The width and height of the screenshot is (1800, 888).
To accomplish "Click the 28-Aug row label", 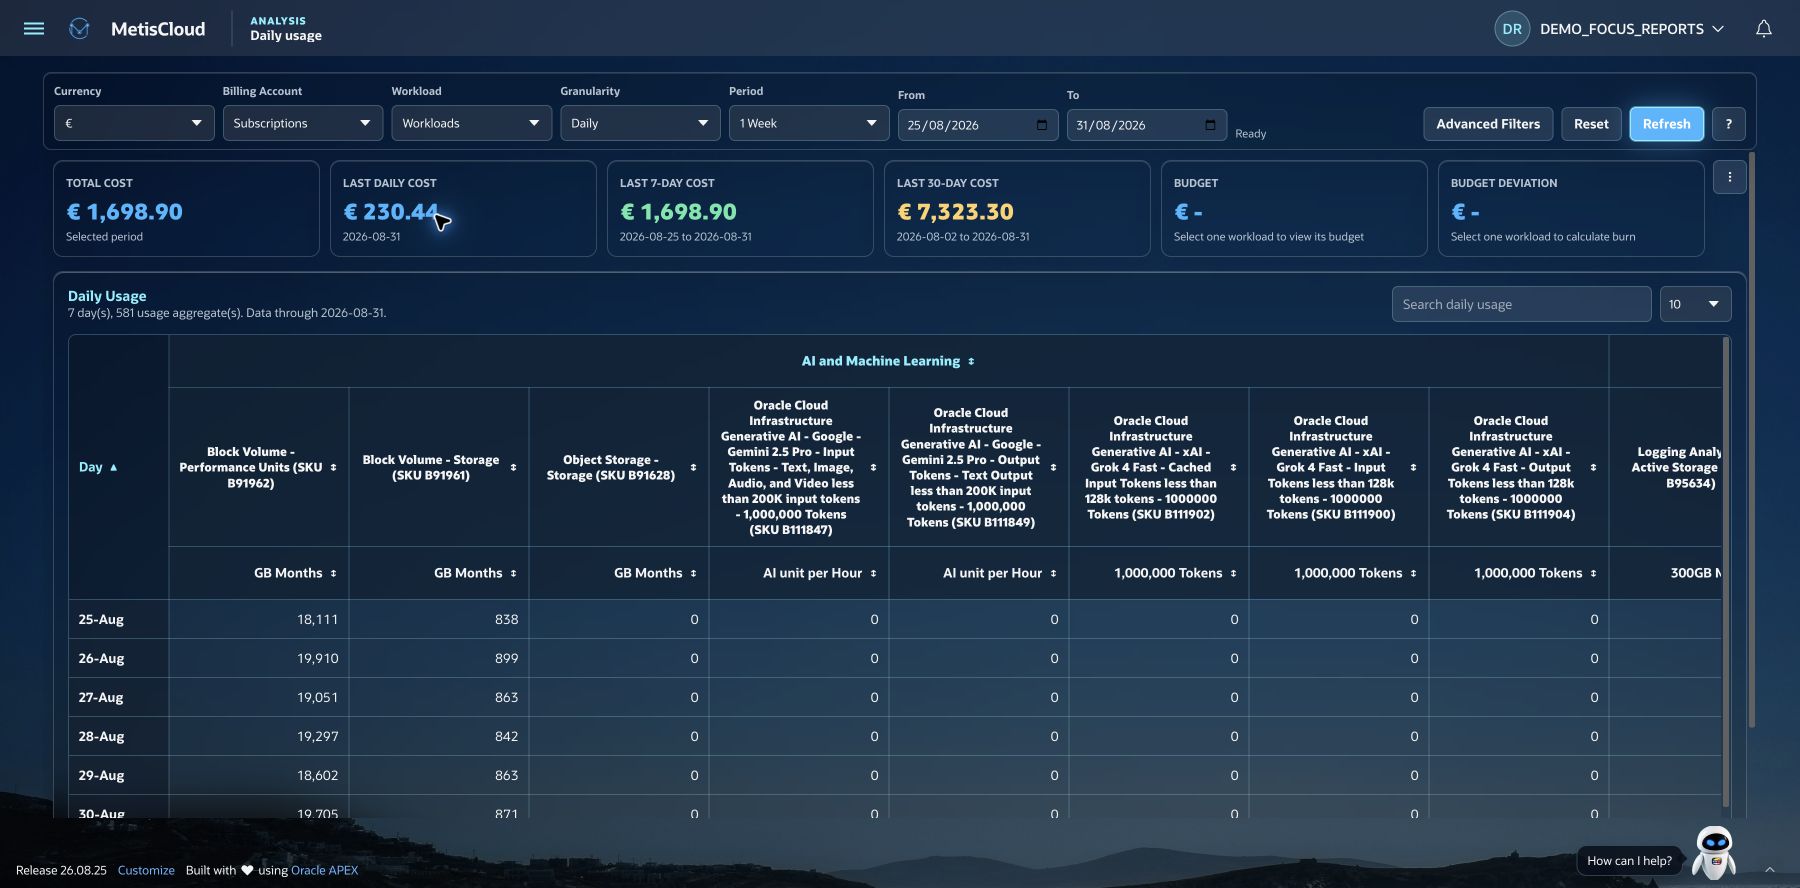I will tap(101, 736).
